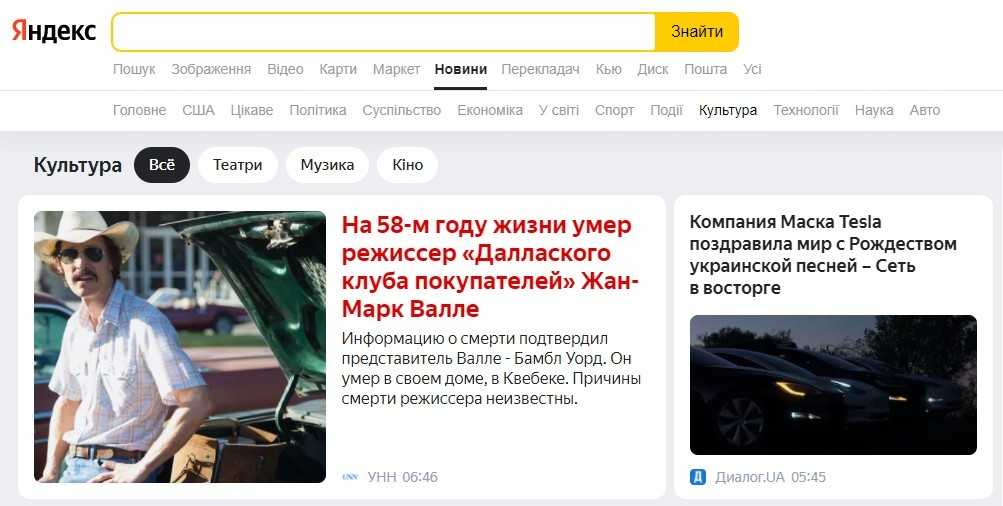Open the Tesla cars news image

click(833, 385)
